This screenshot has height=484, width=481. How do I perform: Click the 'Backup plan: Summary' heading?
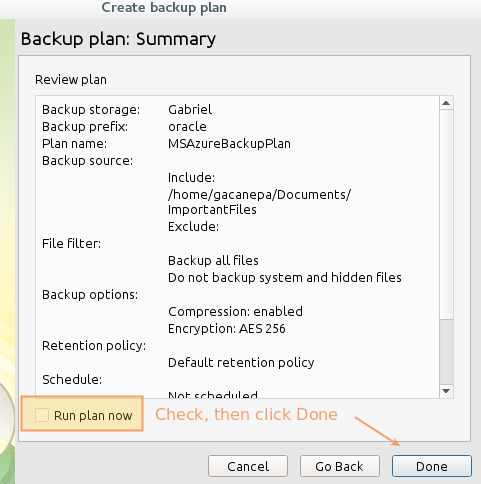click(118, 39)
